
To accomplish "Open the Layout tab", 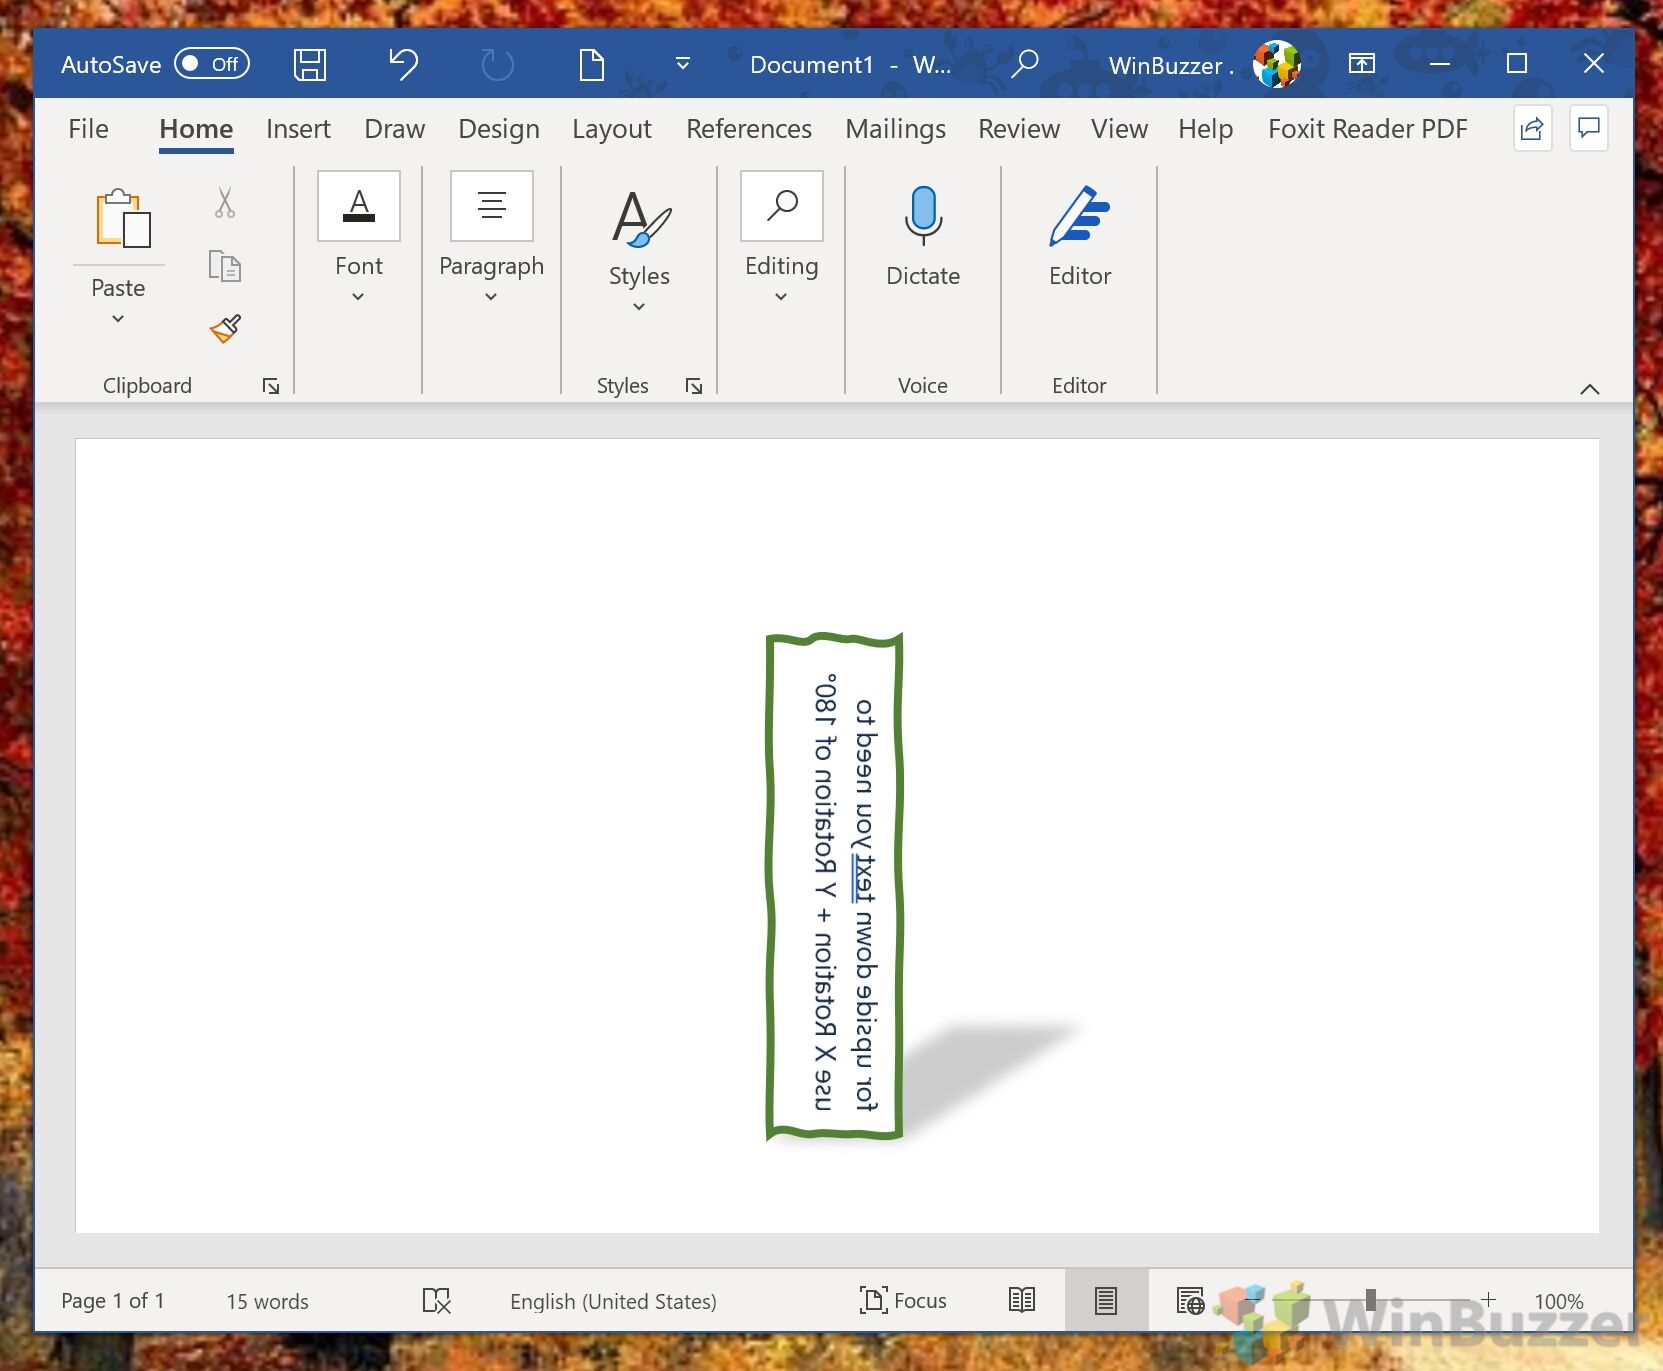I will click(x=611, y=129).
